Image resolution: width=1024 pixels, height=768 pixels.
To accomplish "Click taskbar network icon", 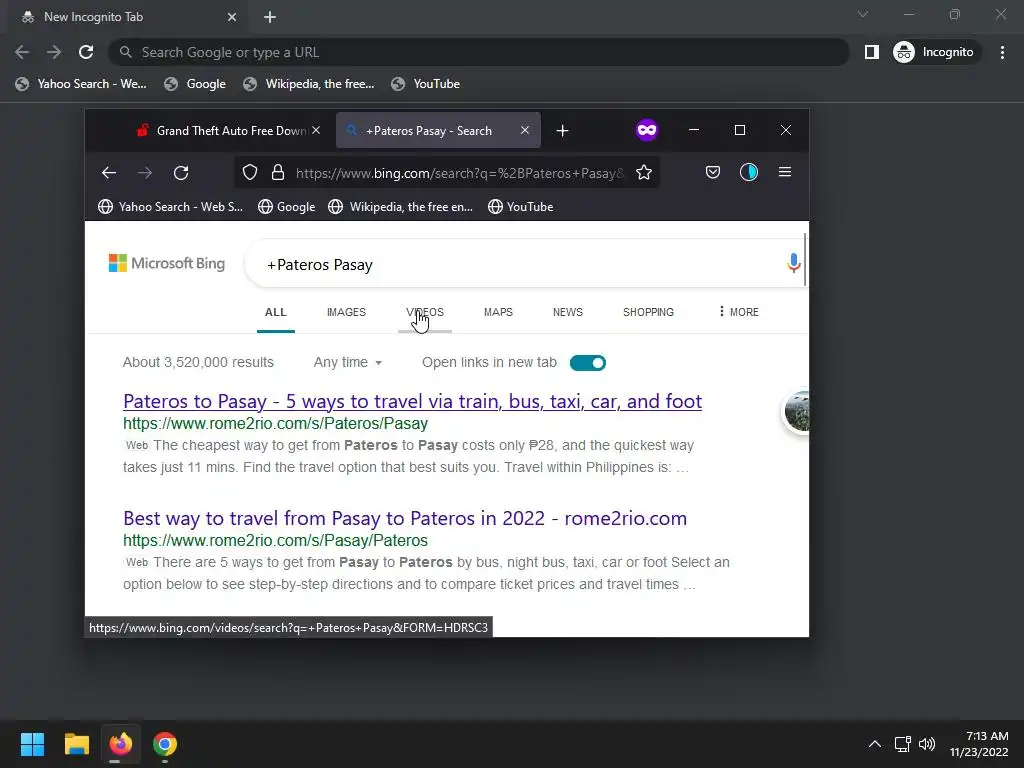I will click(903, 744).
